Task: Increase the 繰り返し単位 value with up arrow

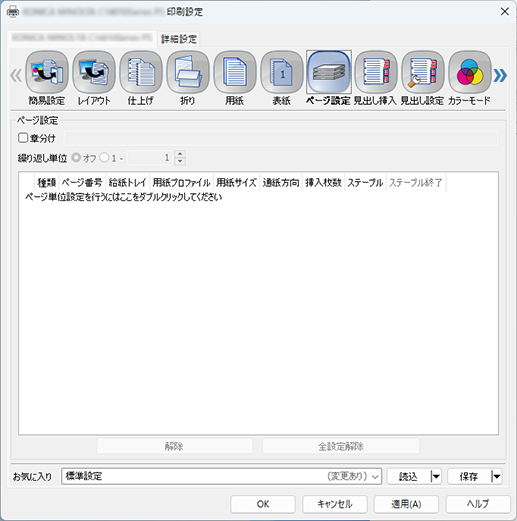Action: click(x=180, y=154)
